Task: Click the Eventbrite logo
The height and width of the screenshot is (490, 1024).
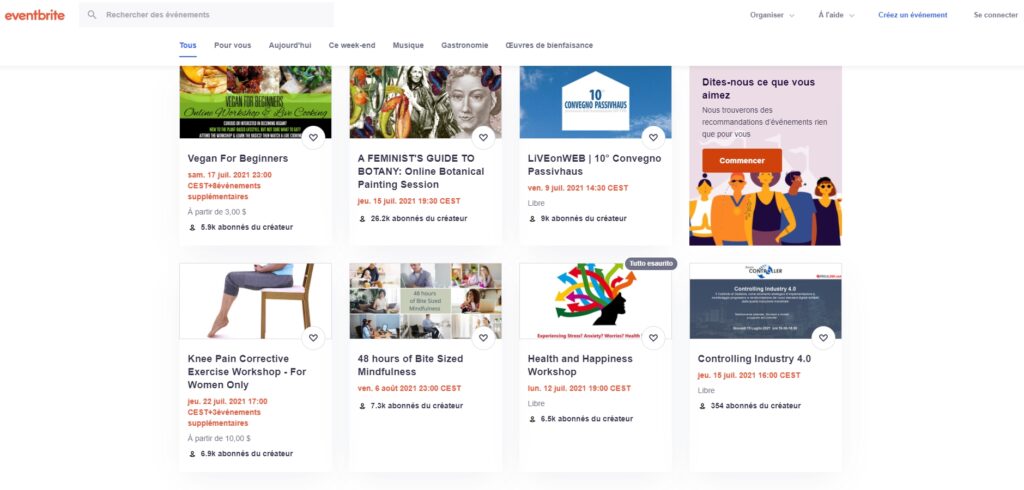Action: point(35,15)
